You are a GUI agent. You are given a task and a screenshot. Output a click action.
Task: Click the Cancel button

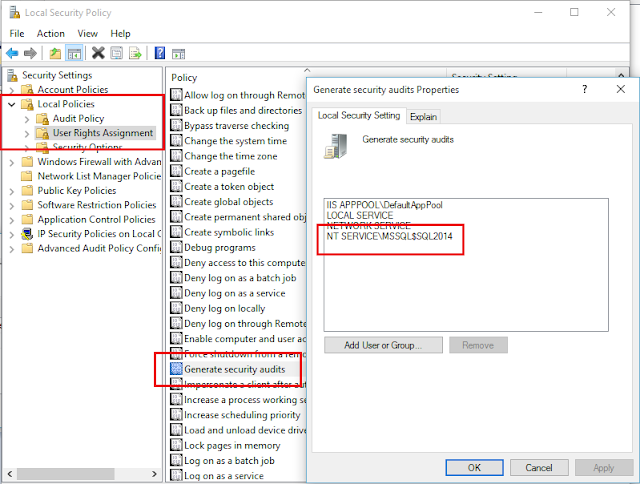[539, 468]
